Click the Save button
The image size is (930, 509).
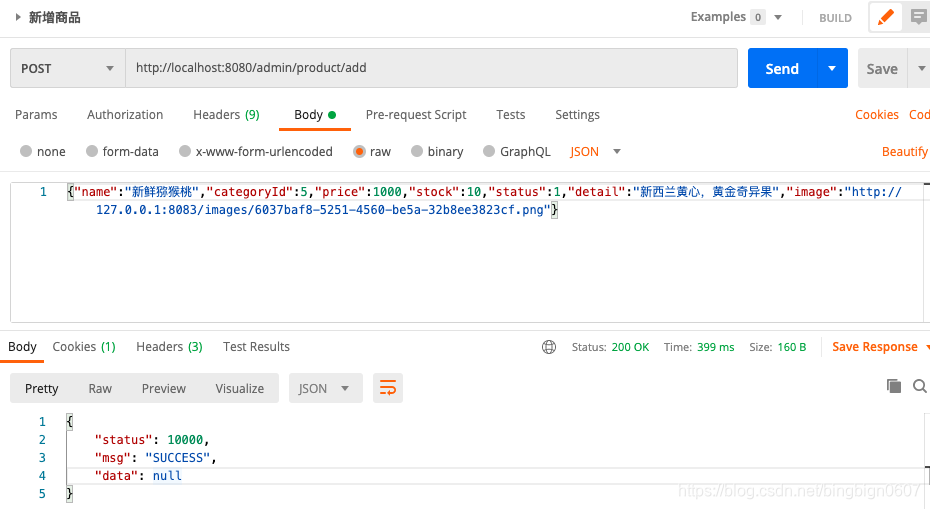click(883, 68)
